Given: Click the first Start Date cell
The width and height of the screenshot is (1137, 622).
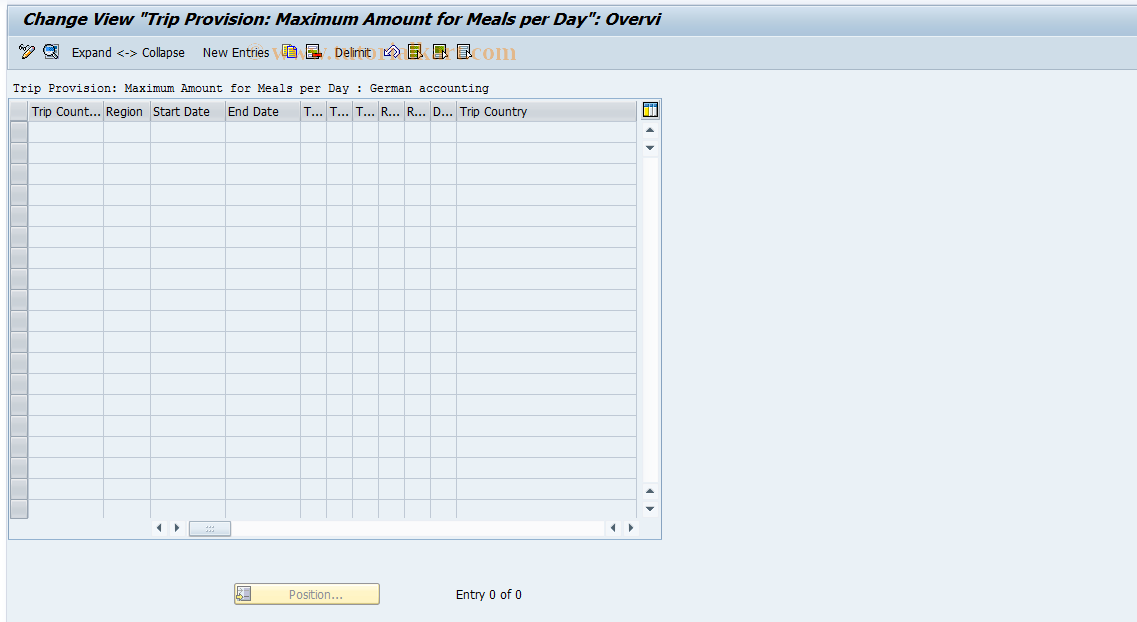Looking at the screenshot, I should [x=188, y=132].
